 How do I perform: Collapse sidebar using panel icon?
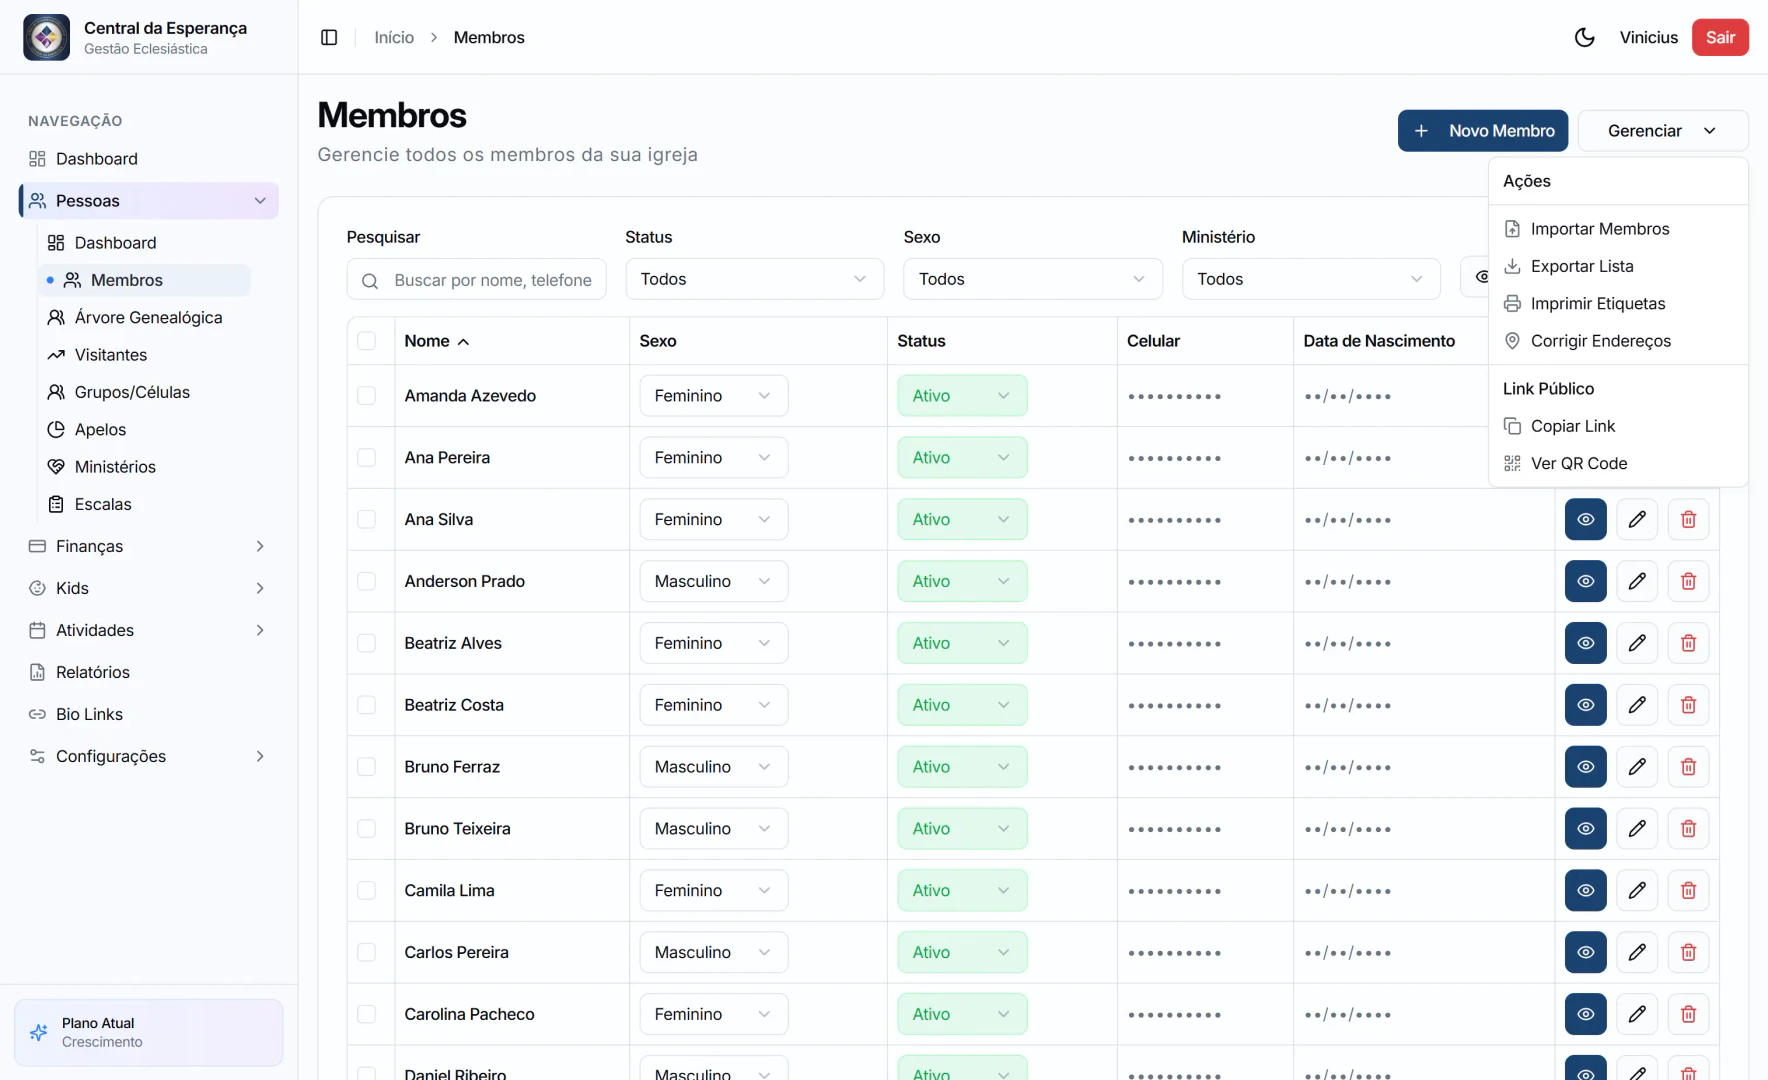click(329, 37)
